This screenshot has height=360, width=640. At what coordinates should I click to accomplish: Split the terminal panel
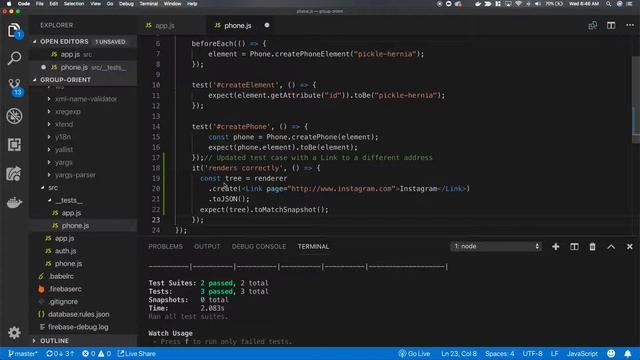point(574,247)
